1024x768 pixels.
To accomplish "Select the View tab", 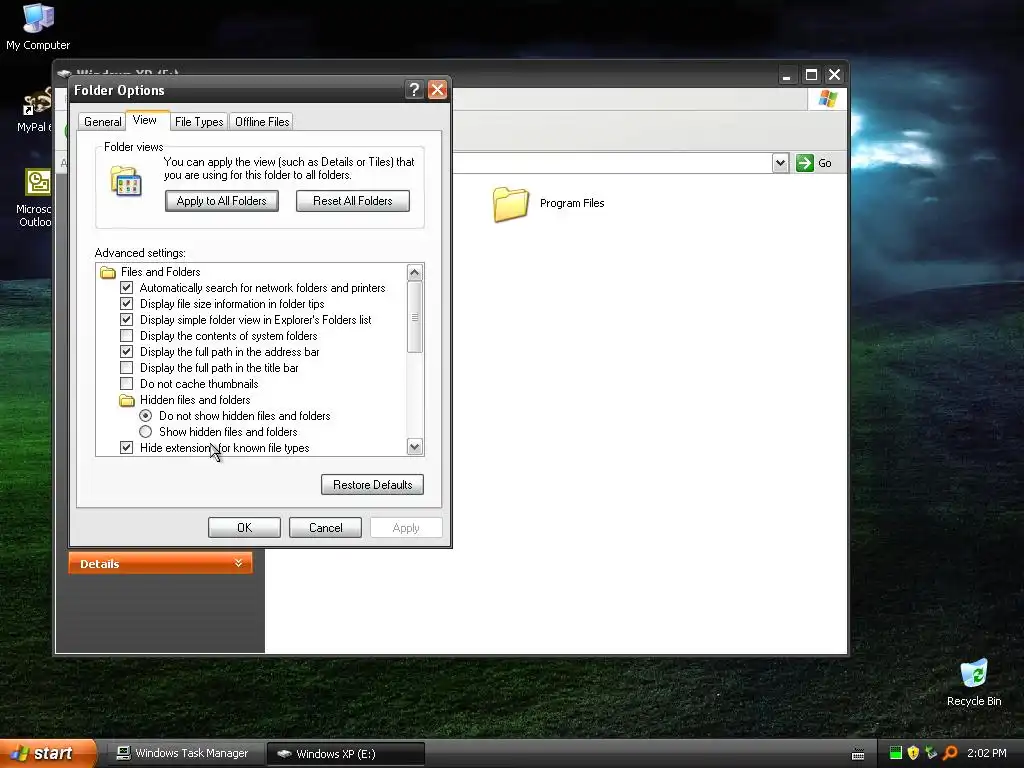I will (144, 120).
